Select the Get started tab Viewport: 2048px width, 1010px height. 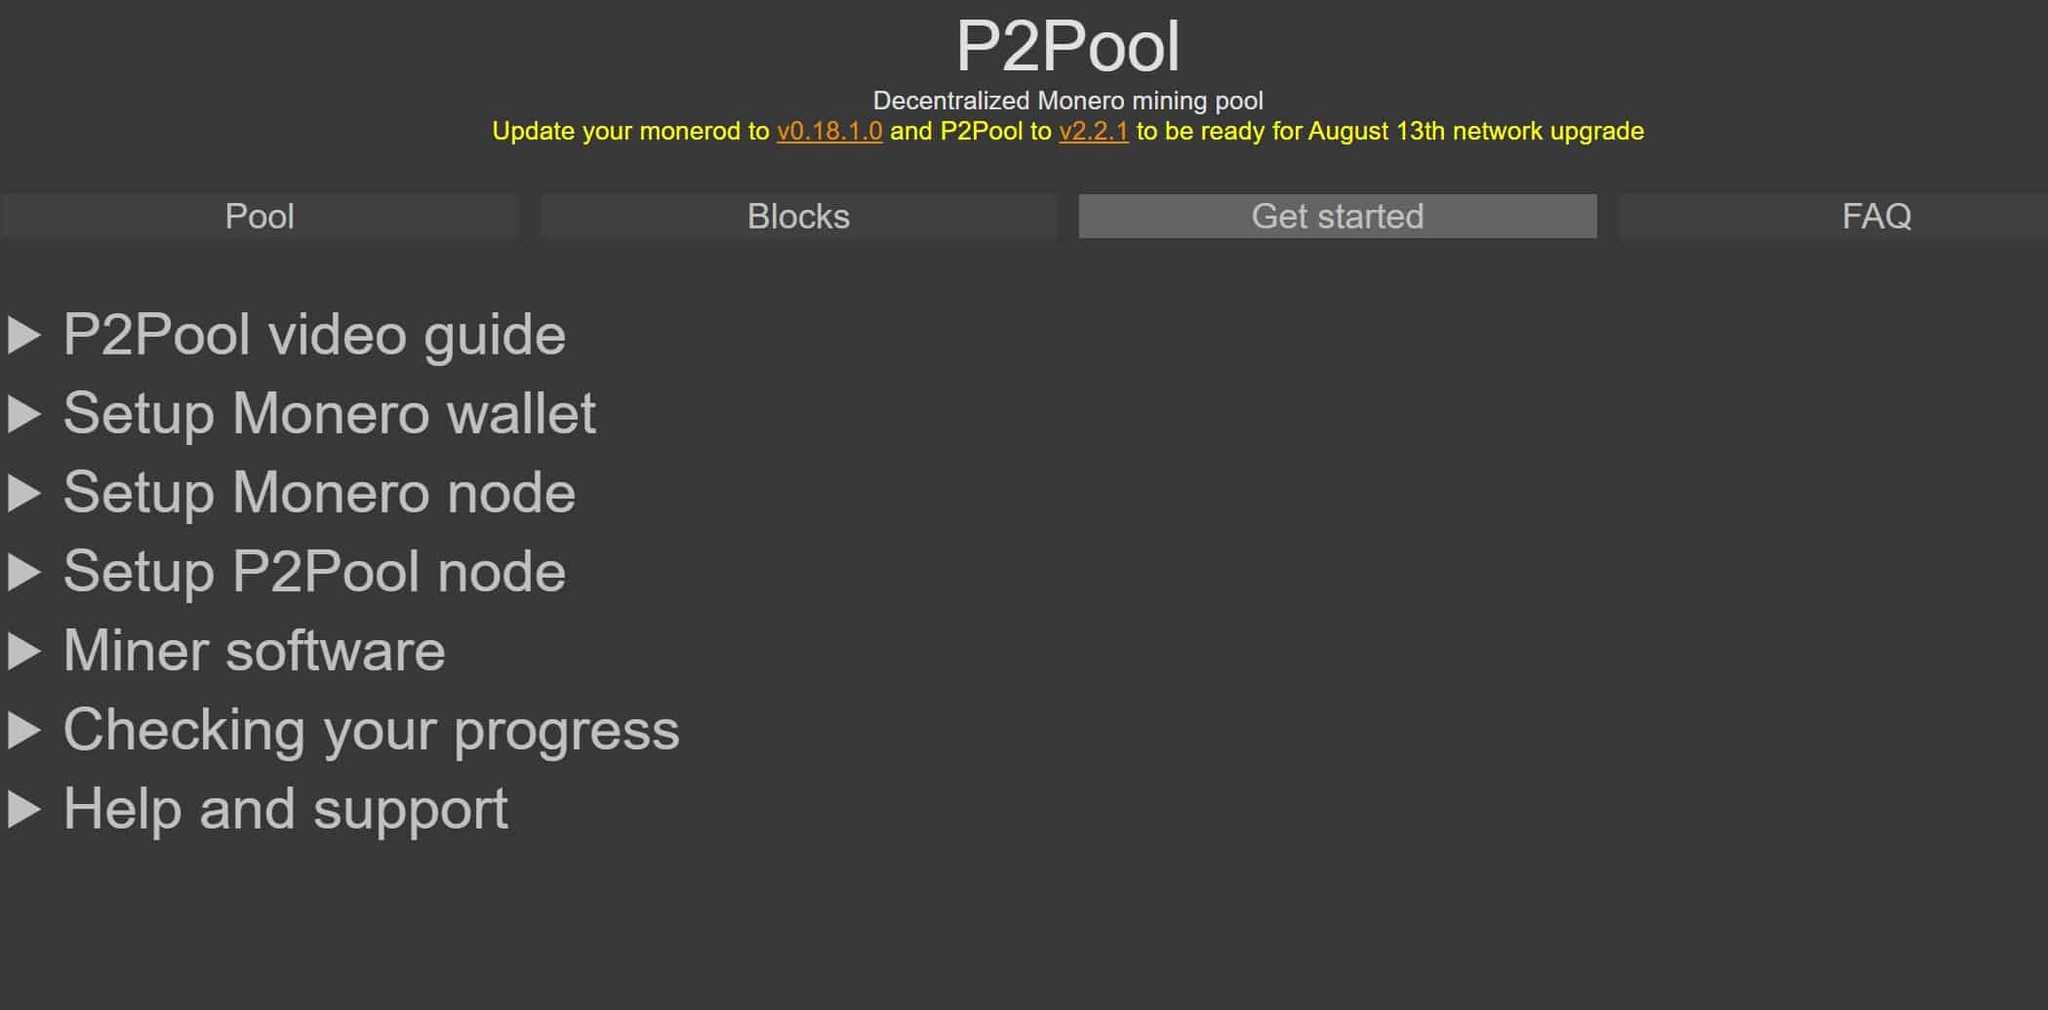1337,216
